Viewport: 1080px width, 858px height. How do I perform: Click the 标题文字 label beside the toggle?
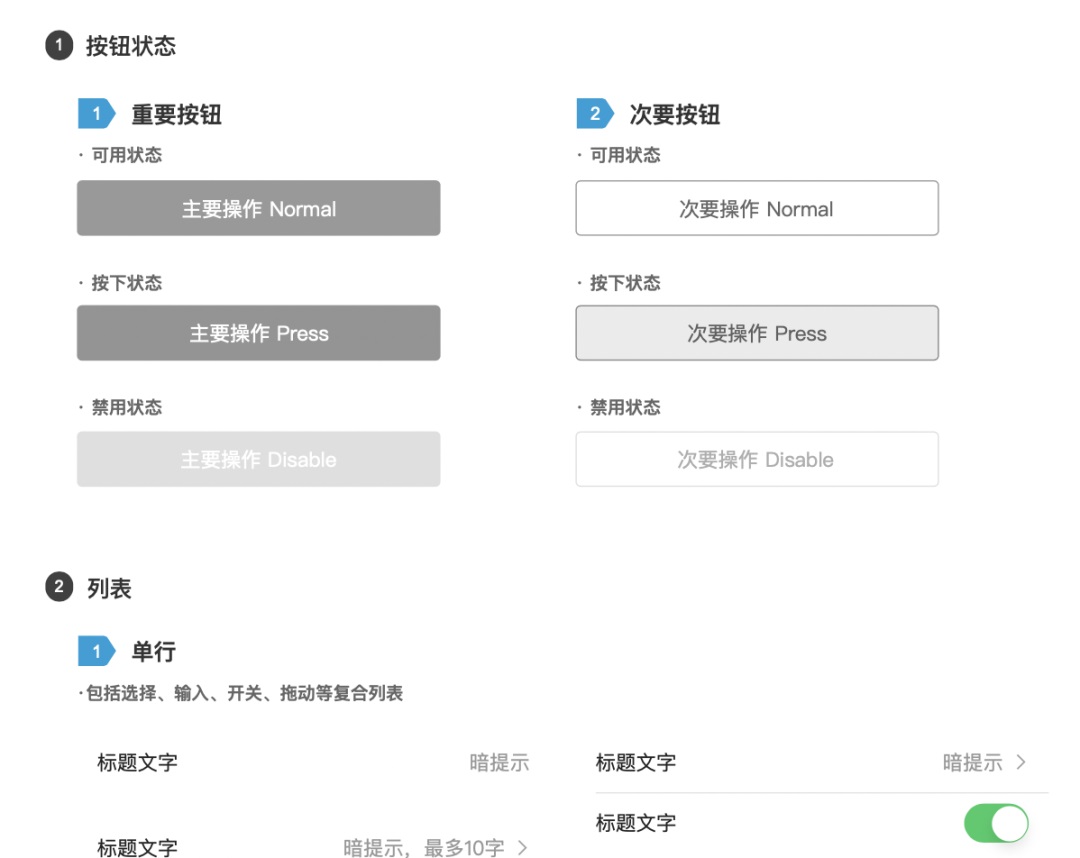click(636, 823)
